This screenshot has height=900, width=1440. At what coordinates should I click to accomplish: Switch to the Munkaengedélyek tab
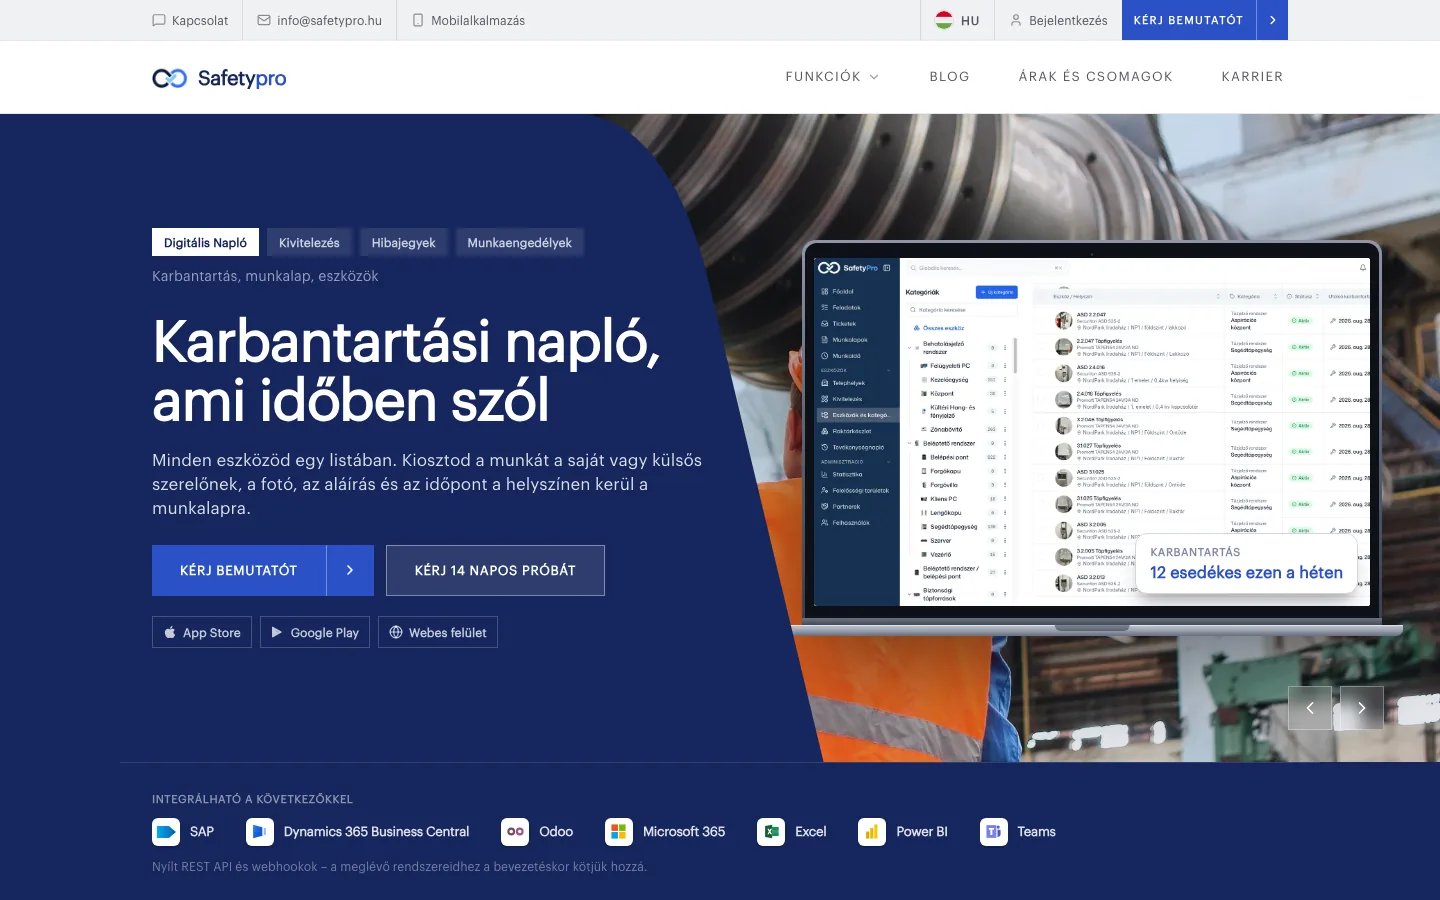point(520,242)
